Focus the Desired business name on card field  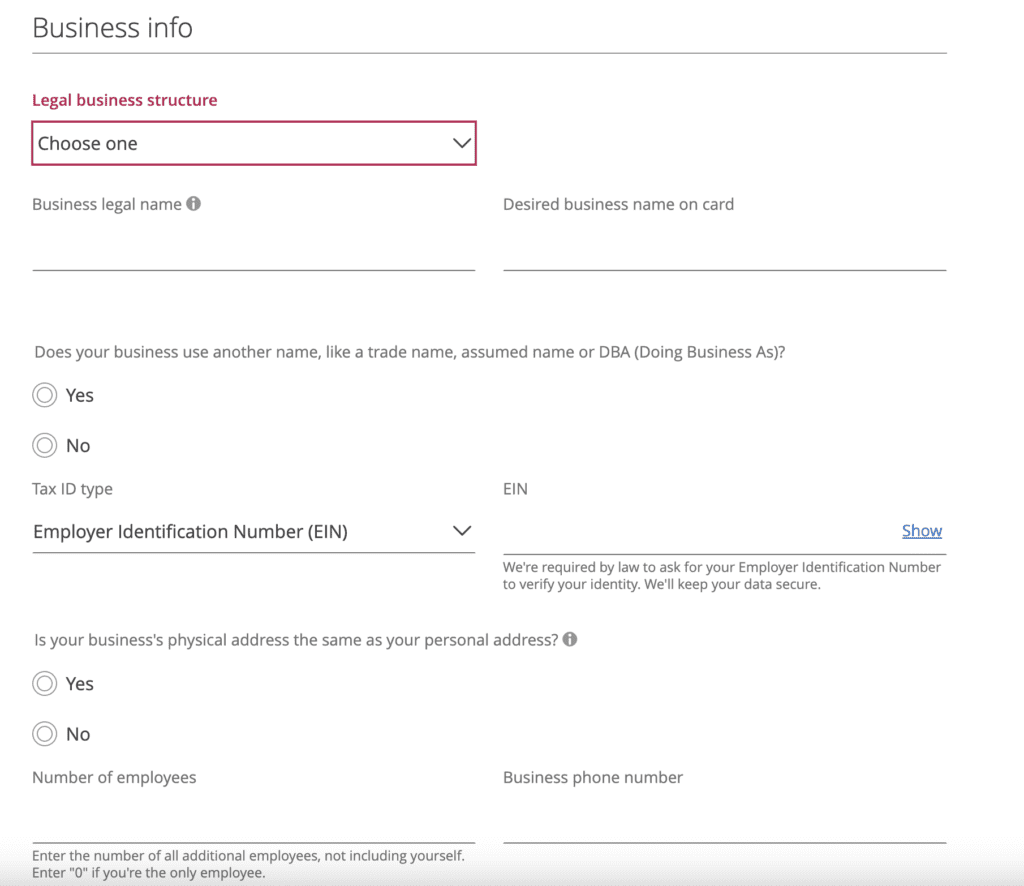tap(724, 250)
